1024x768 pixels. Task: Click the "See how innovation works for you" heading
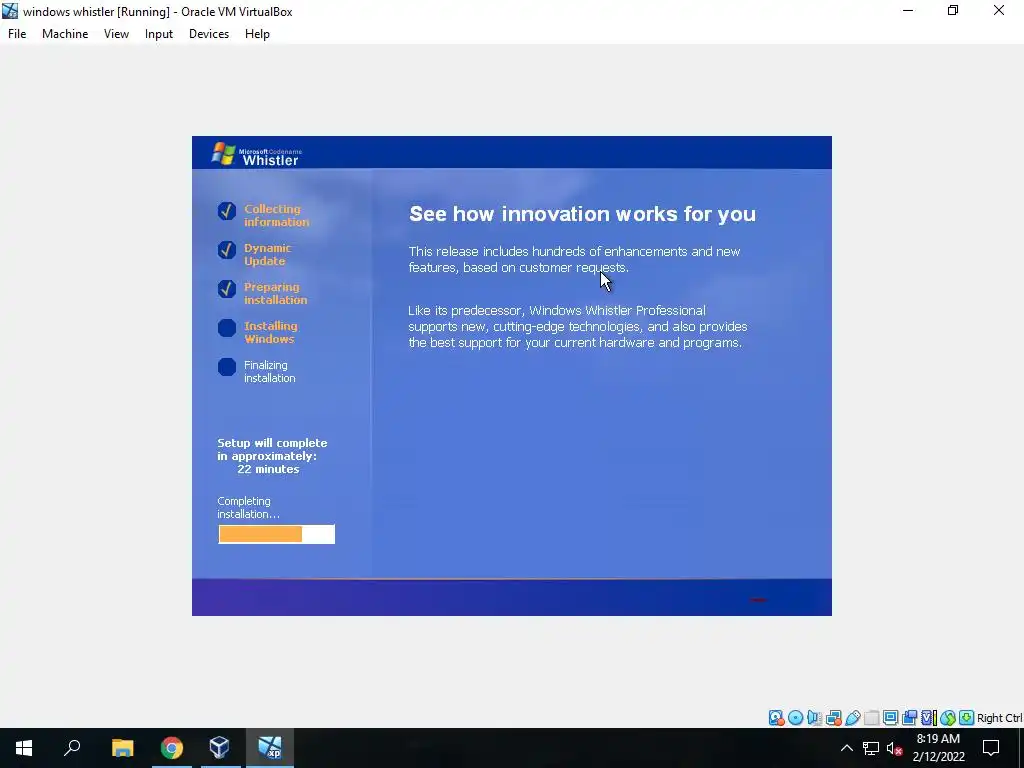pyautogui.click(x=582, y=214)
